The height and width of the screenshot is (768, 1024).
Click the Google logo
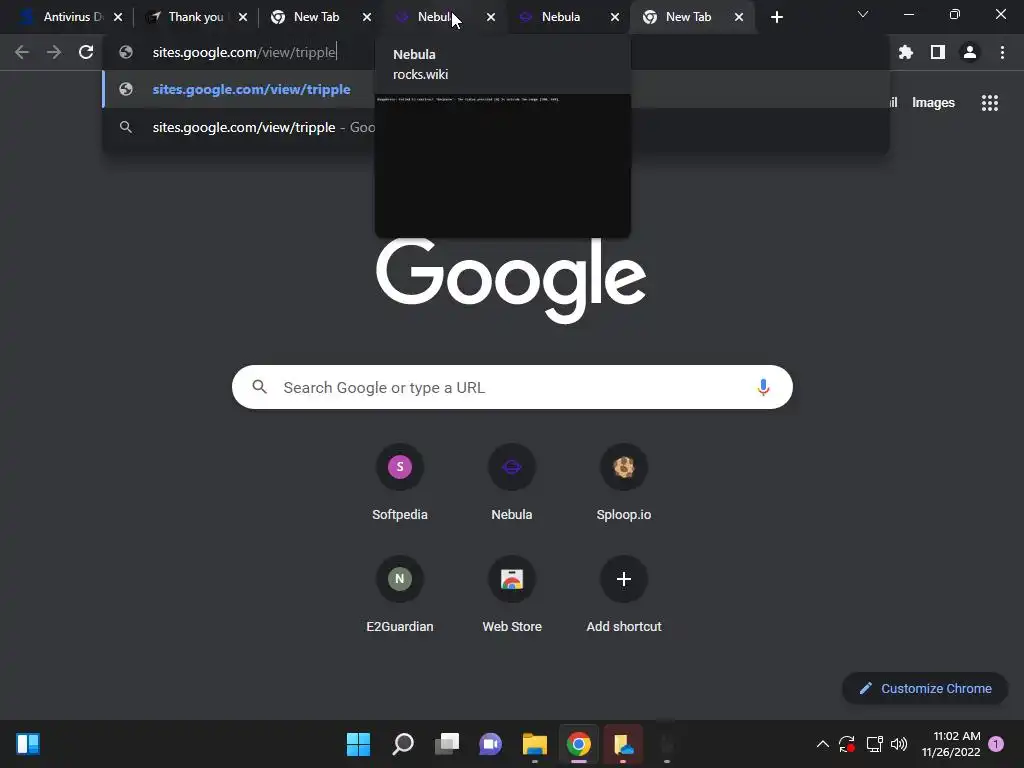(x=511, y=280)
